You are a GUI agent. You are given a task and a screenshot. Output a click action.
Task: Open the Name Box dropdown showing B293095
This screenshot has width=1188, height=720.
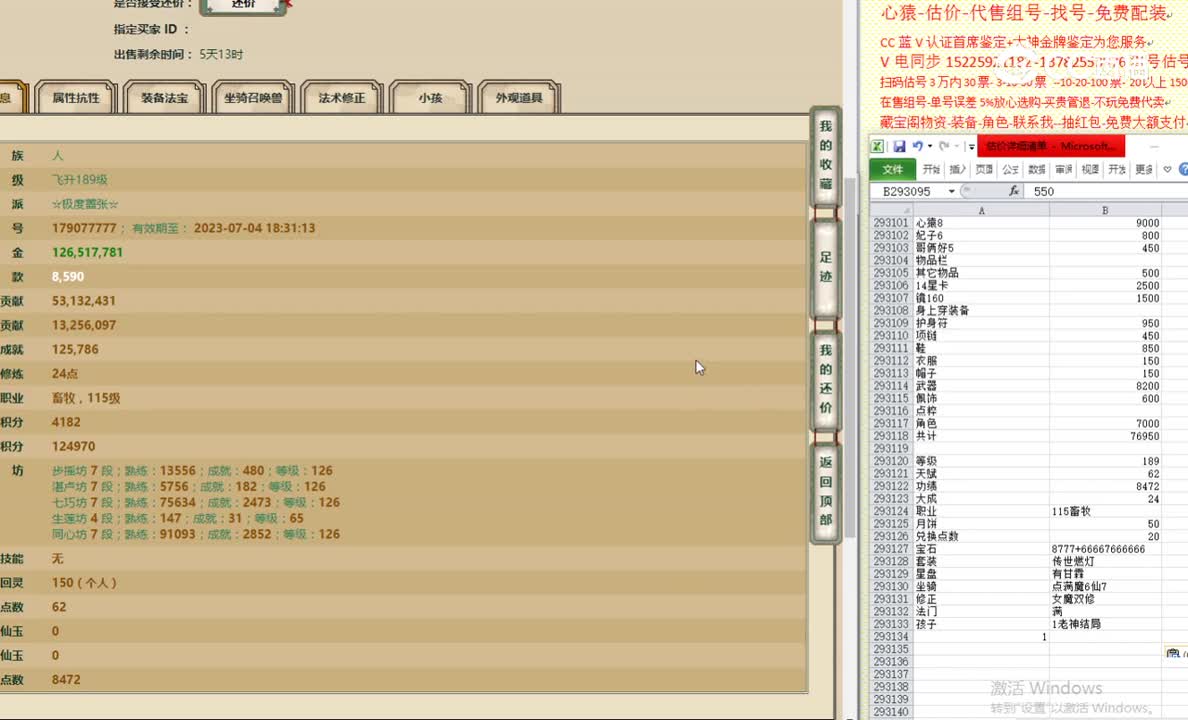[x=951, y=190]
